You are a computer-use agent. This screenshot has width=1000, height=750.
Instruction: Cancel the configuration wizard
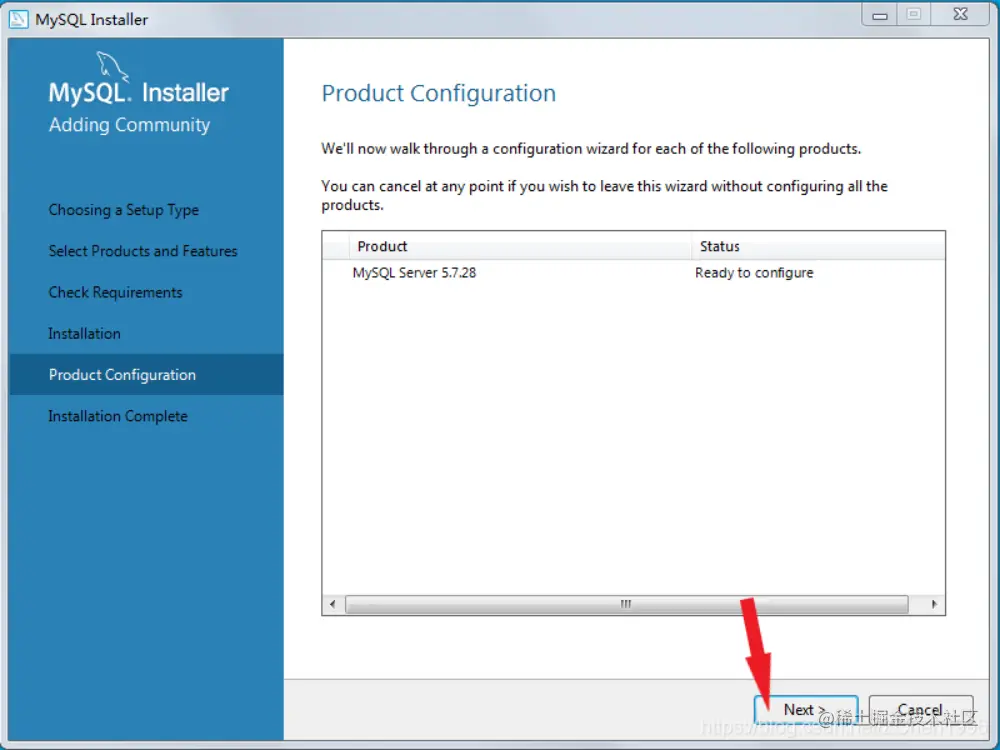[920, 710]
